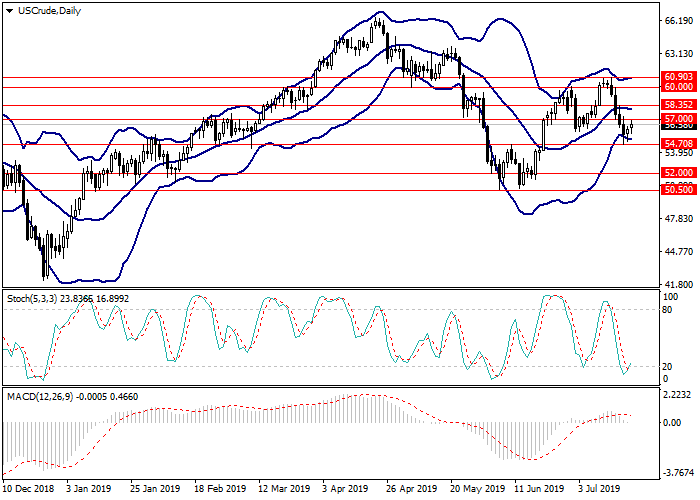Image resolution: width=700 pixels, height=500 pixels.
Task: Click the 80 level on Stochastic scale
Action: [668, 309]
